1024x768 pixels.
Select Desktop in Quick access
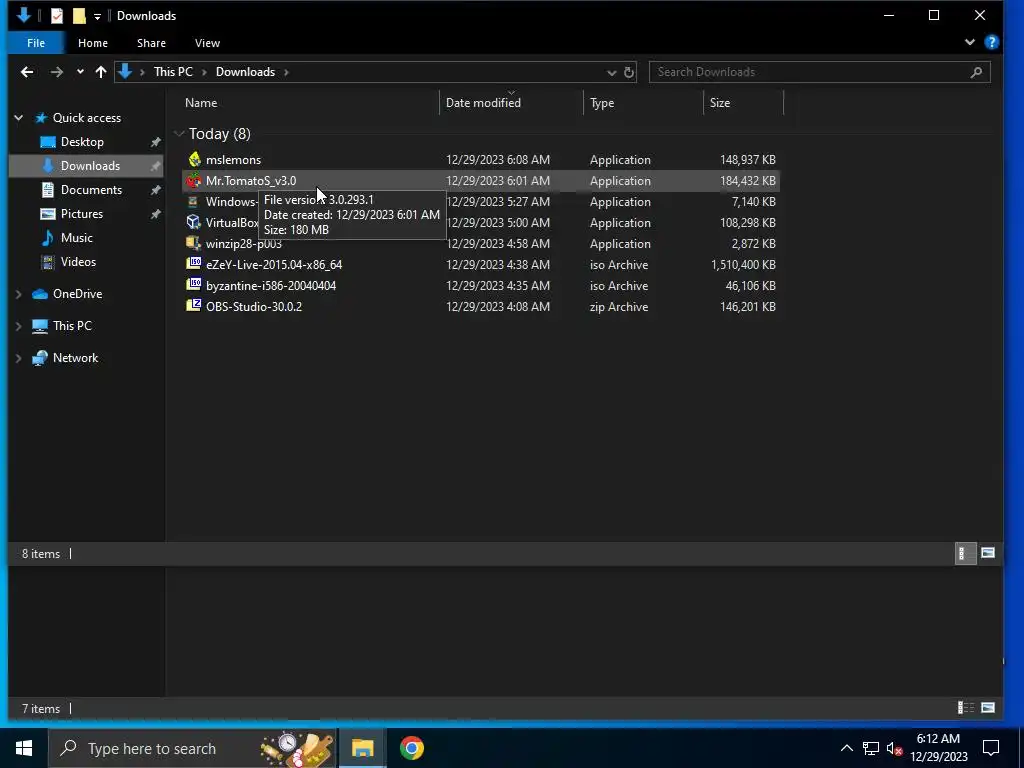click(x=82, y=142)
